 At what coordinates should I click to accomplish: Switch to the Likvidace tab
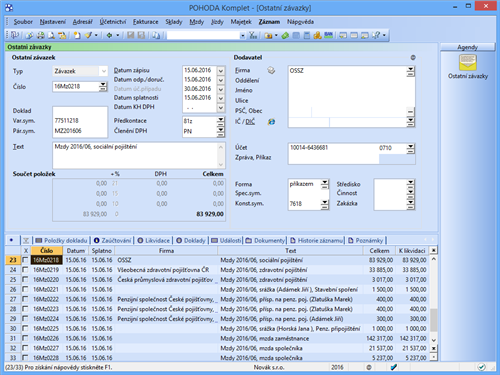coord(154,240)
